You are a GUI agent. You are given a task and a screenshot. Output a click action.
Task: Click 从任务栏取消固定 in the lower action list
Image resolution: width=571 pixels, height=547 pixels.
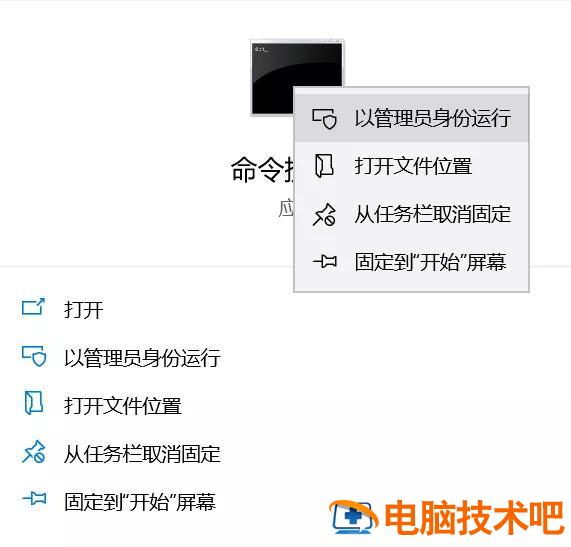pyautogui.click(x=142, y=454)
